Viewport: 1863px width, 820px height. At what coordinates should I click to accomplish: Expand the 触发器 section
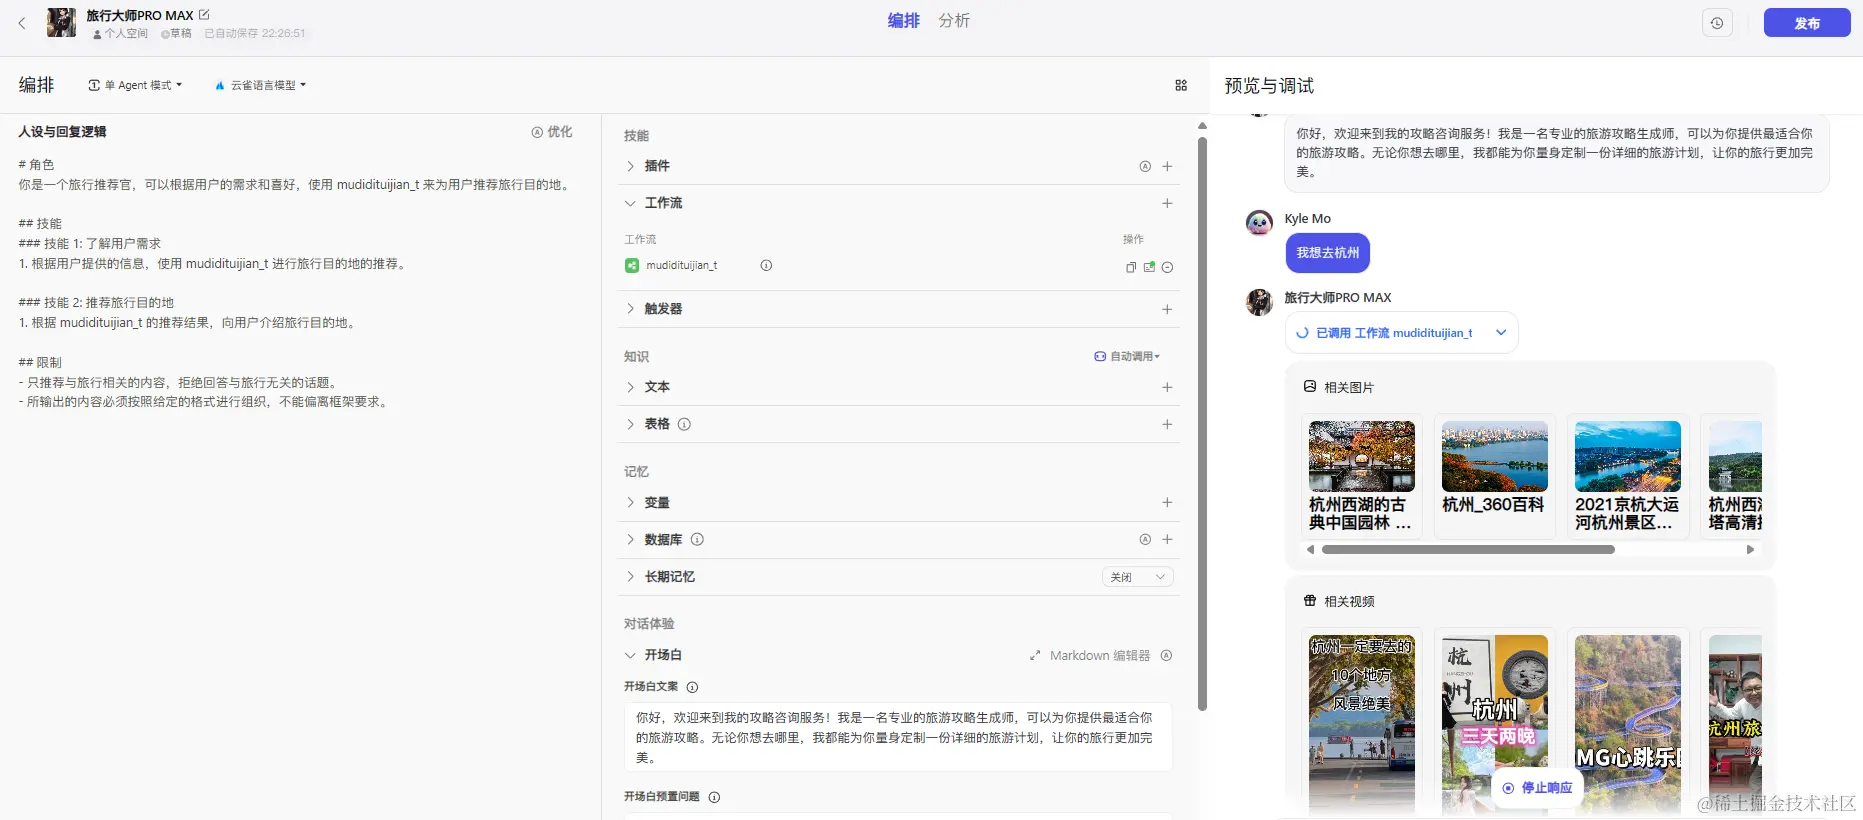[630, 309]
